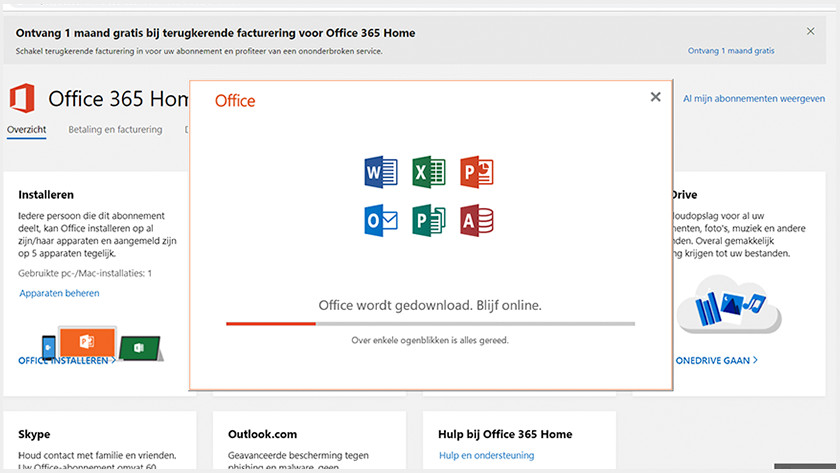Click the Office logo next to the title
This screenshot has width=840, height=473.
21,98
